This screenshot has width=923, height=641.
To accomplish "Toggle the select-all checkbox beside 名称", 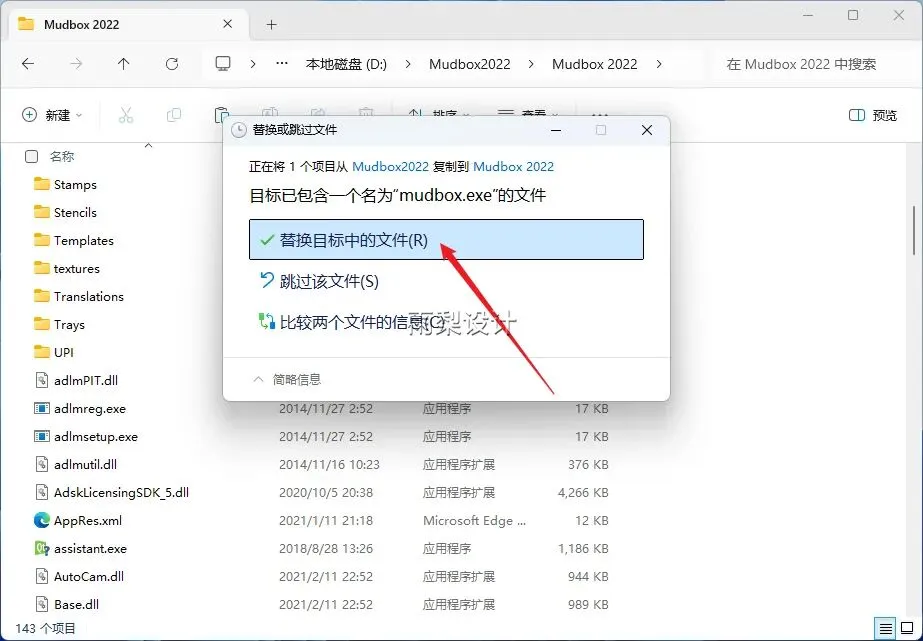I will (x=31, y=156).
